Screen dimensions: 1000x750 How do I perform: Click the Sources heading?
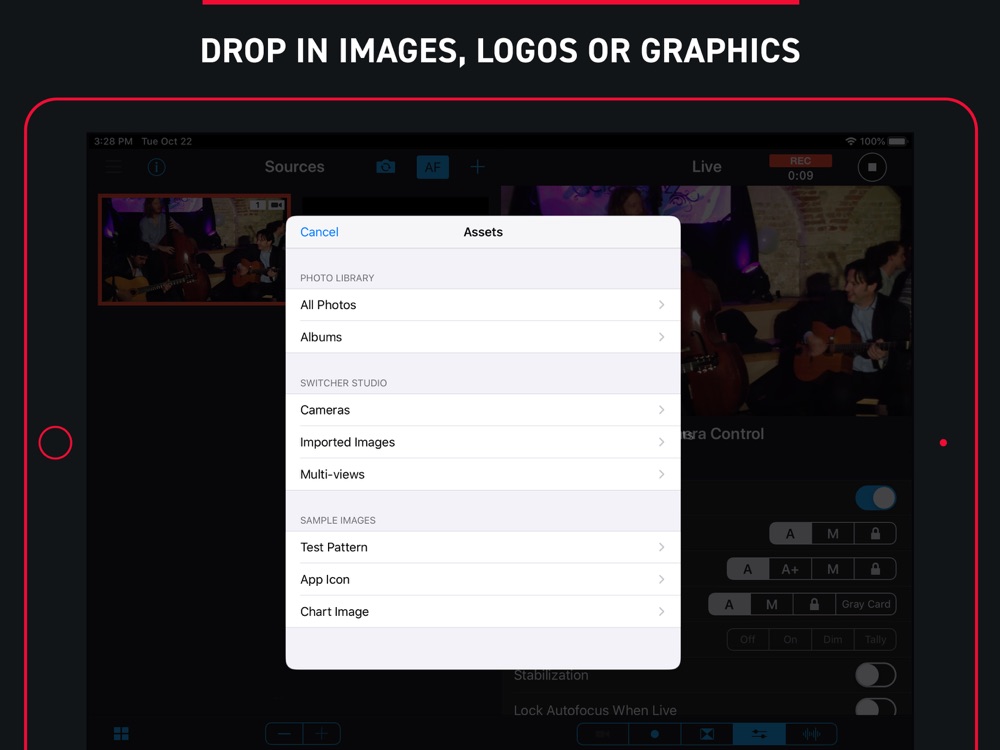[x=295, y=167]
